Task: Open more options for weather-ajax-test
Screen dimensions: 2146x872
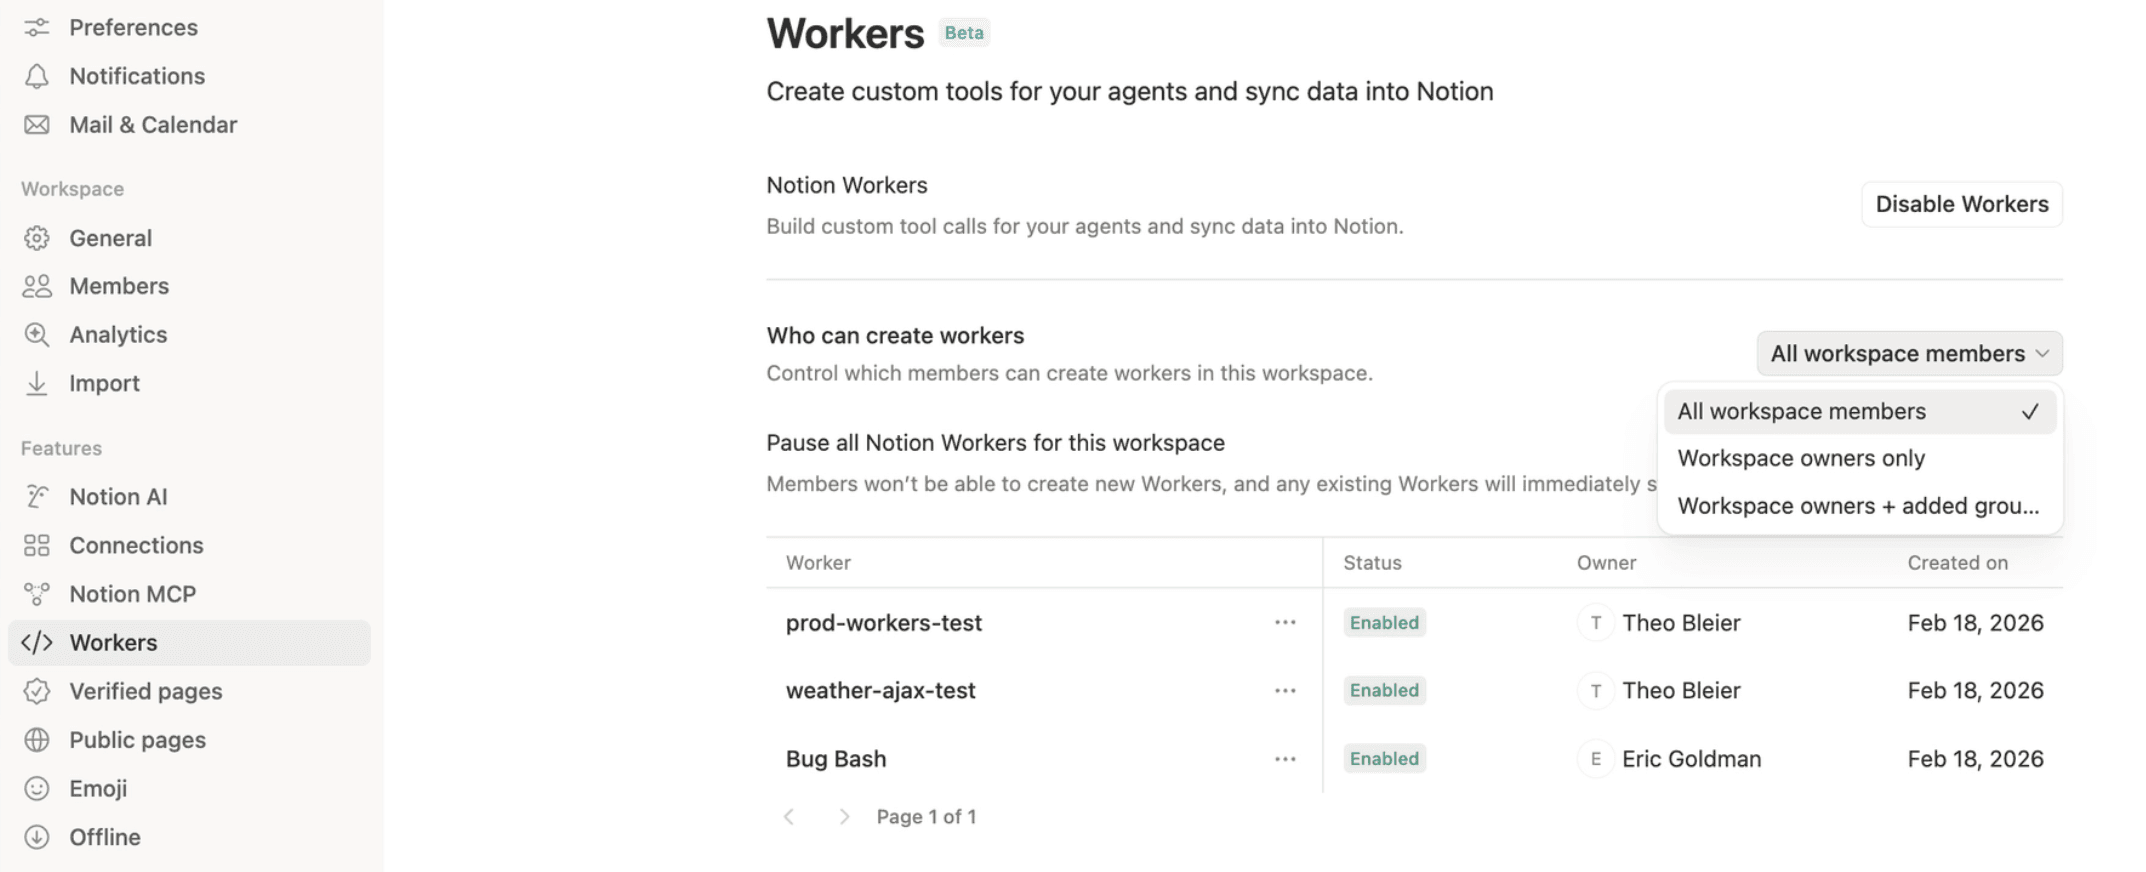Action: click(x=1285, y=690)
